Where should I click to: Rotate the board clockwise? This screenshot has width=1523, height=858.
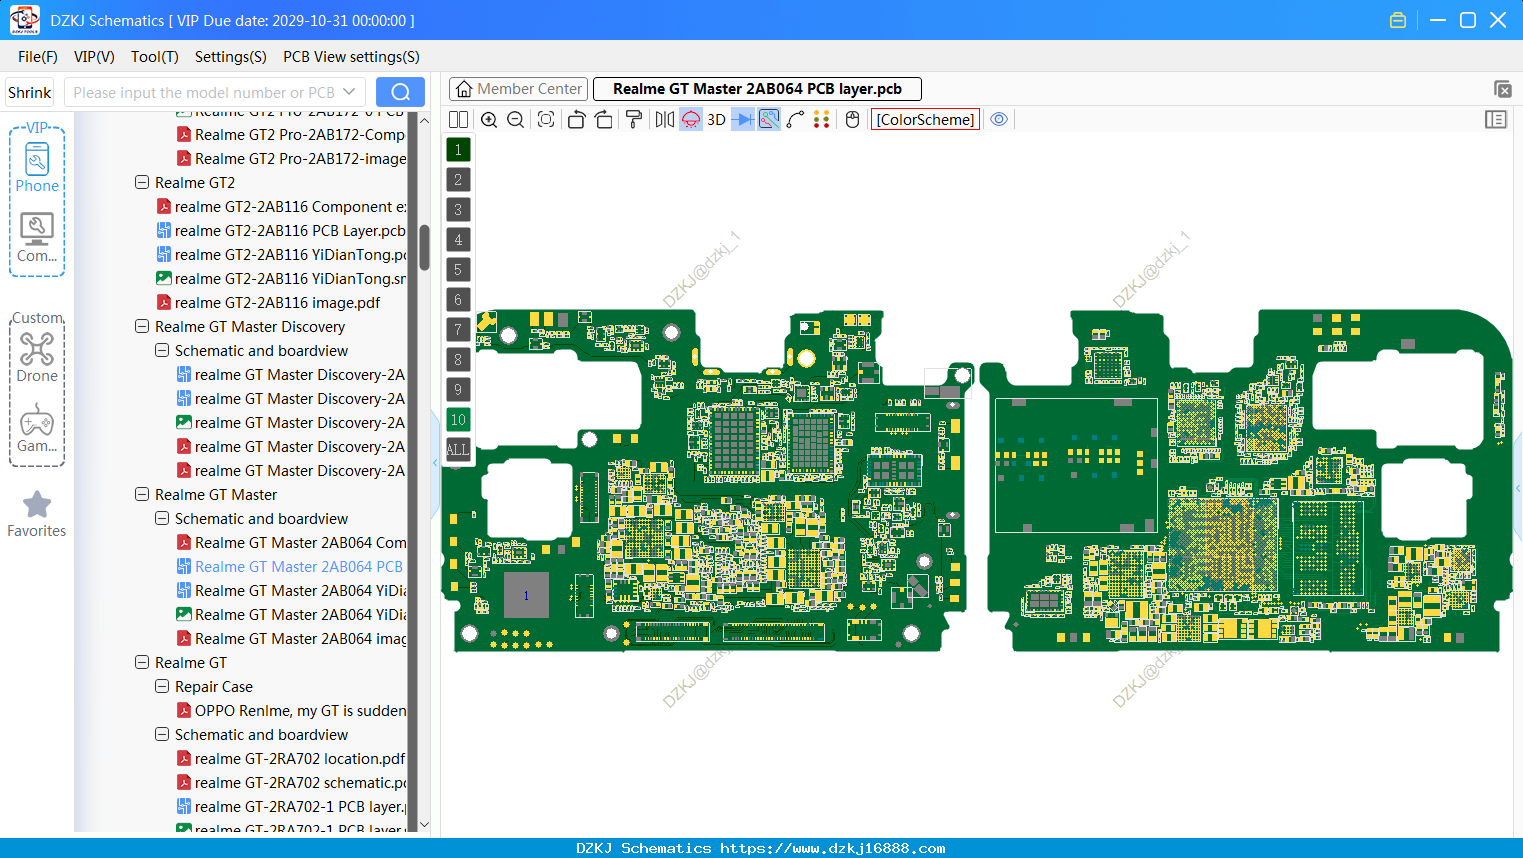(x=603, y=119)
